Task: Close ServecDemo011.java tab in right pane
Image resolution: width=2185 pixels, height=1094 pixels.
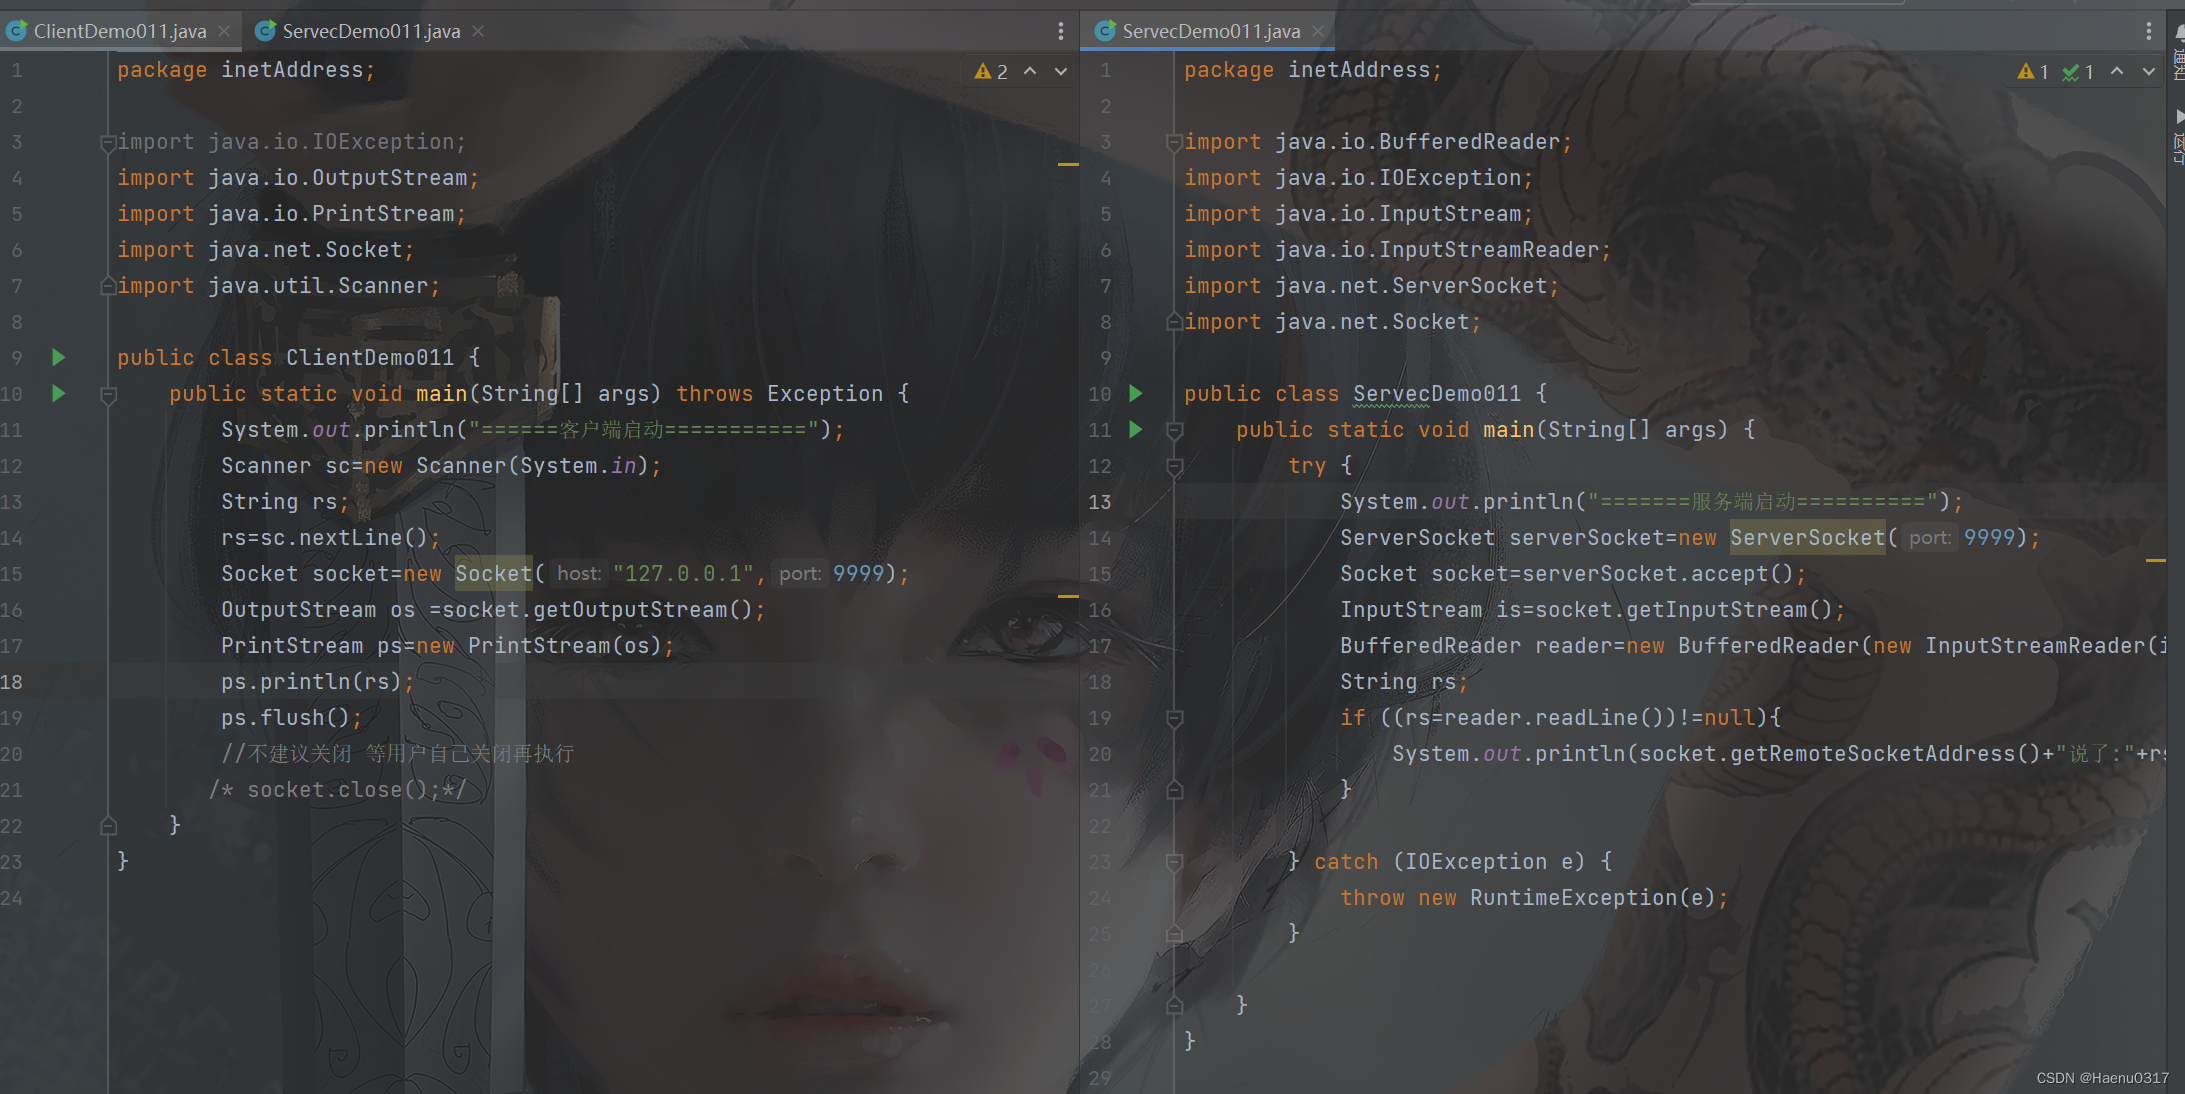Action: pyautogui.click(x=1318, y=31)
